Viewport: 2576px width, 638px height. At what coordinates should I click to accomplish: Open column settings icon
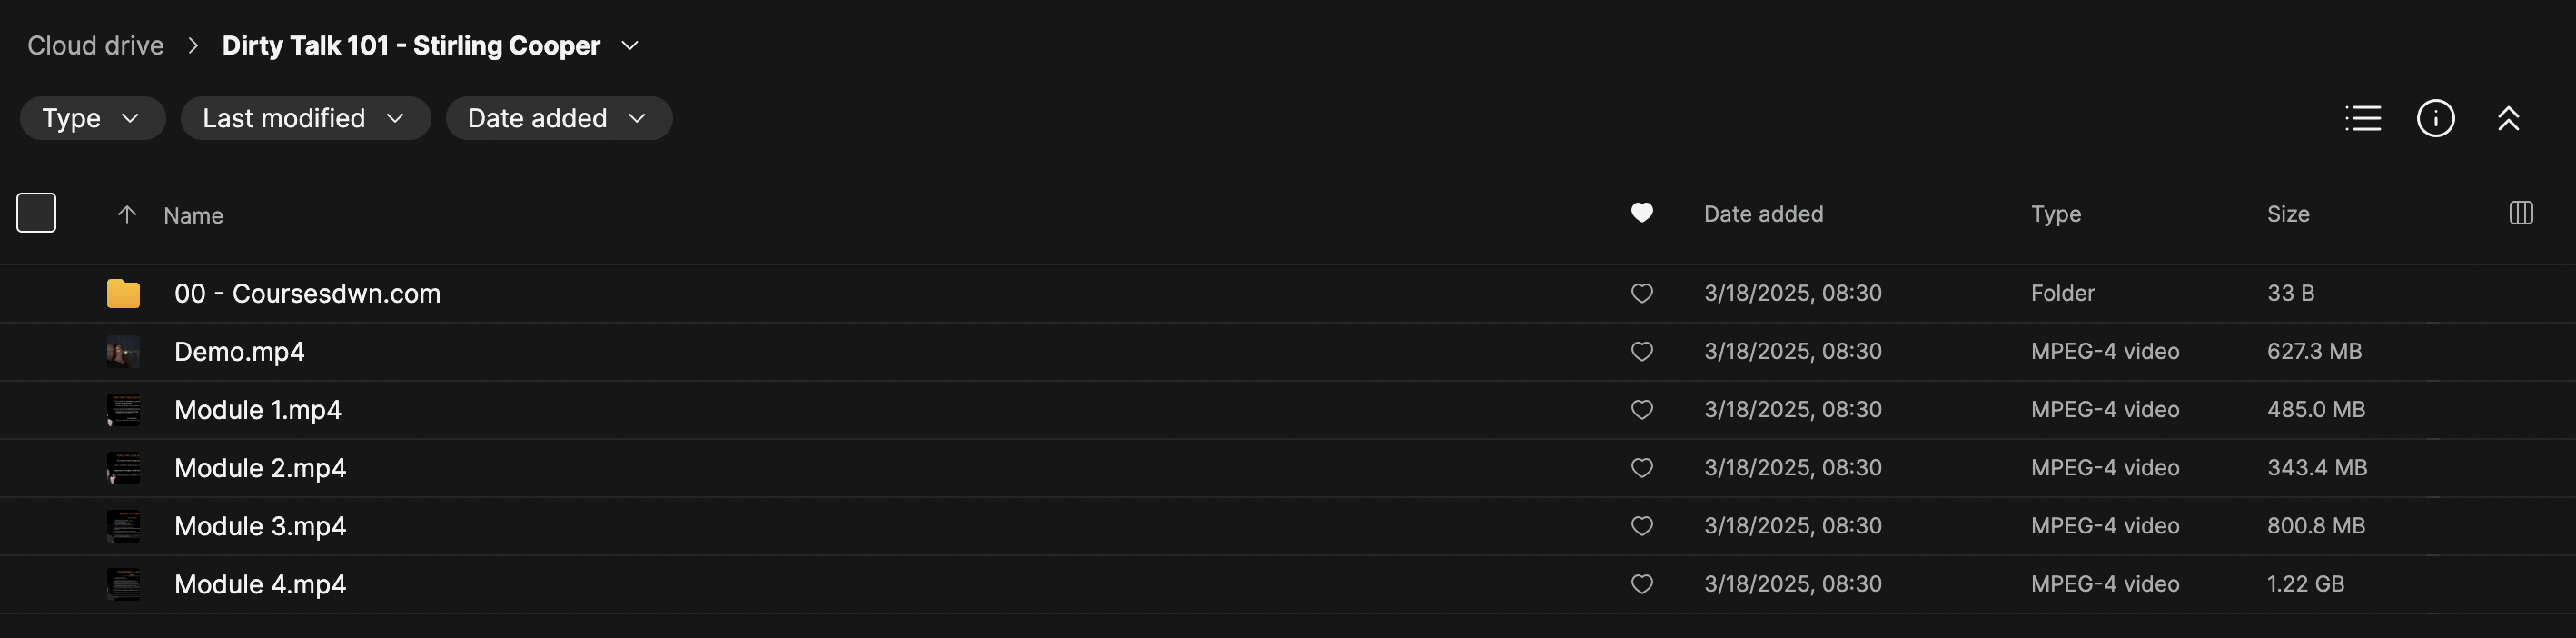(x=2521, y=213)
